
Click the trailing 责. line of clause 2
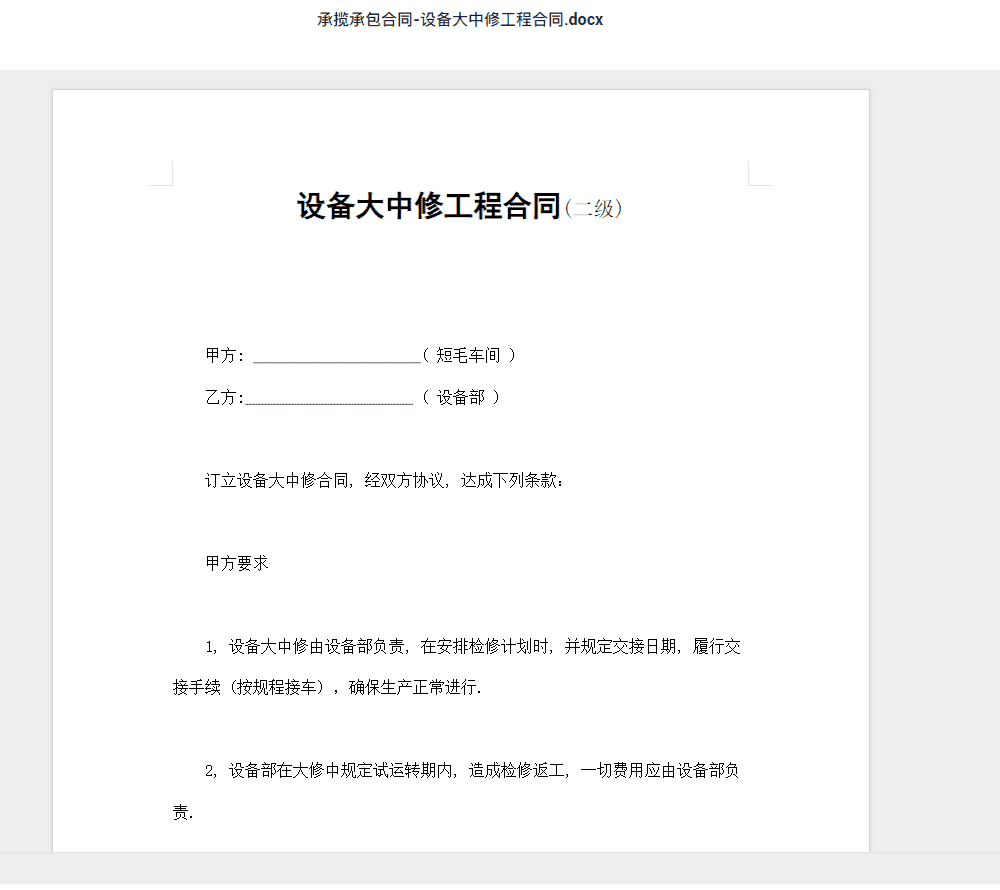(x=183, y=812)
